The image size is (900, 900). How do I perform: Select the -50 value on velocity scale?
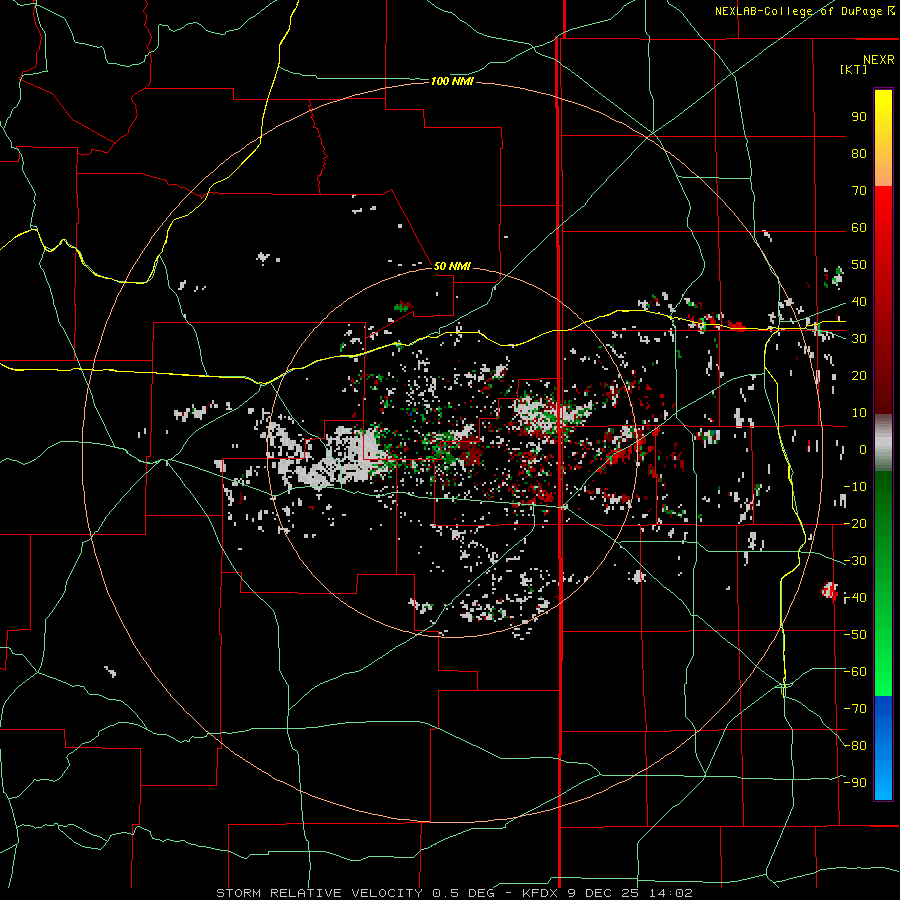(855, 635)
